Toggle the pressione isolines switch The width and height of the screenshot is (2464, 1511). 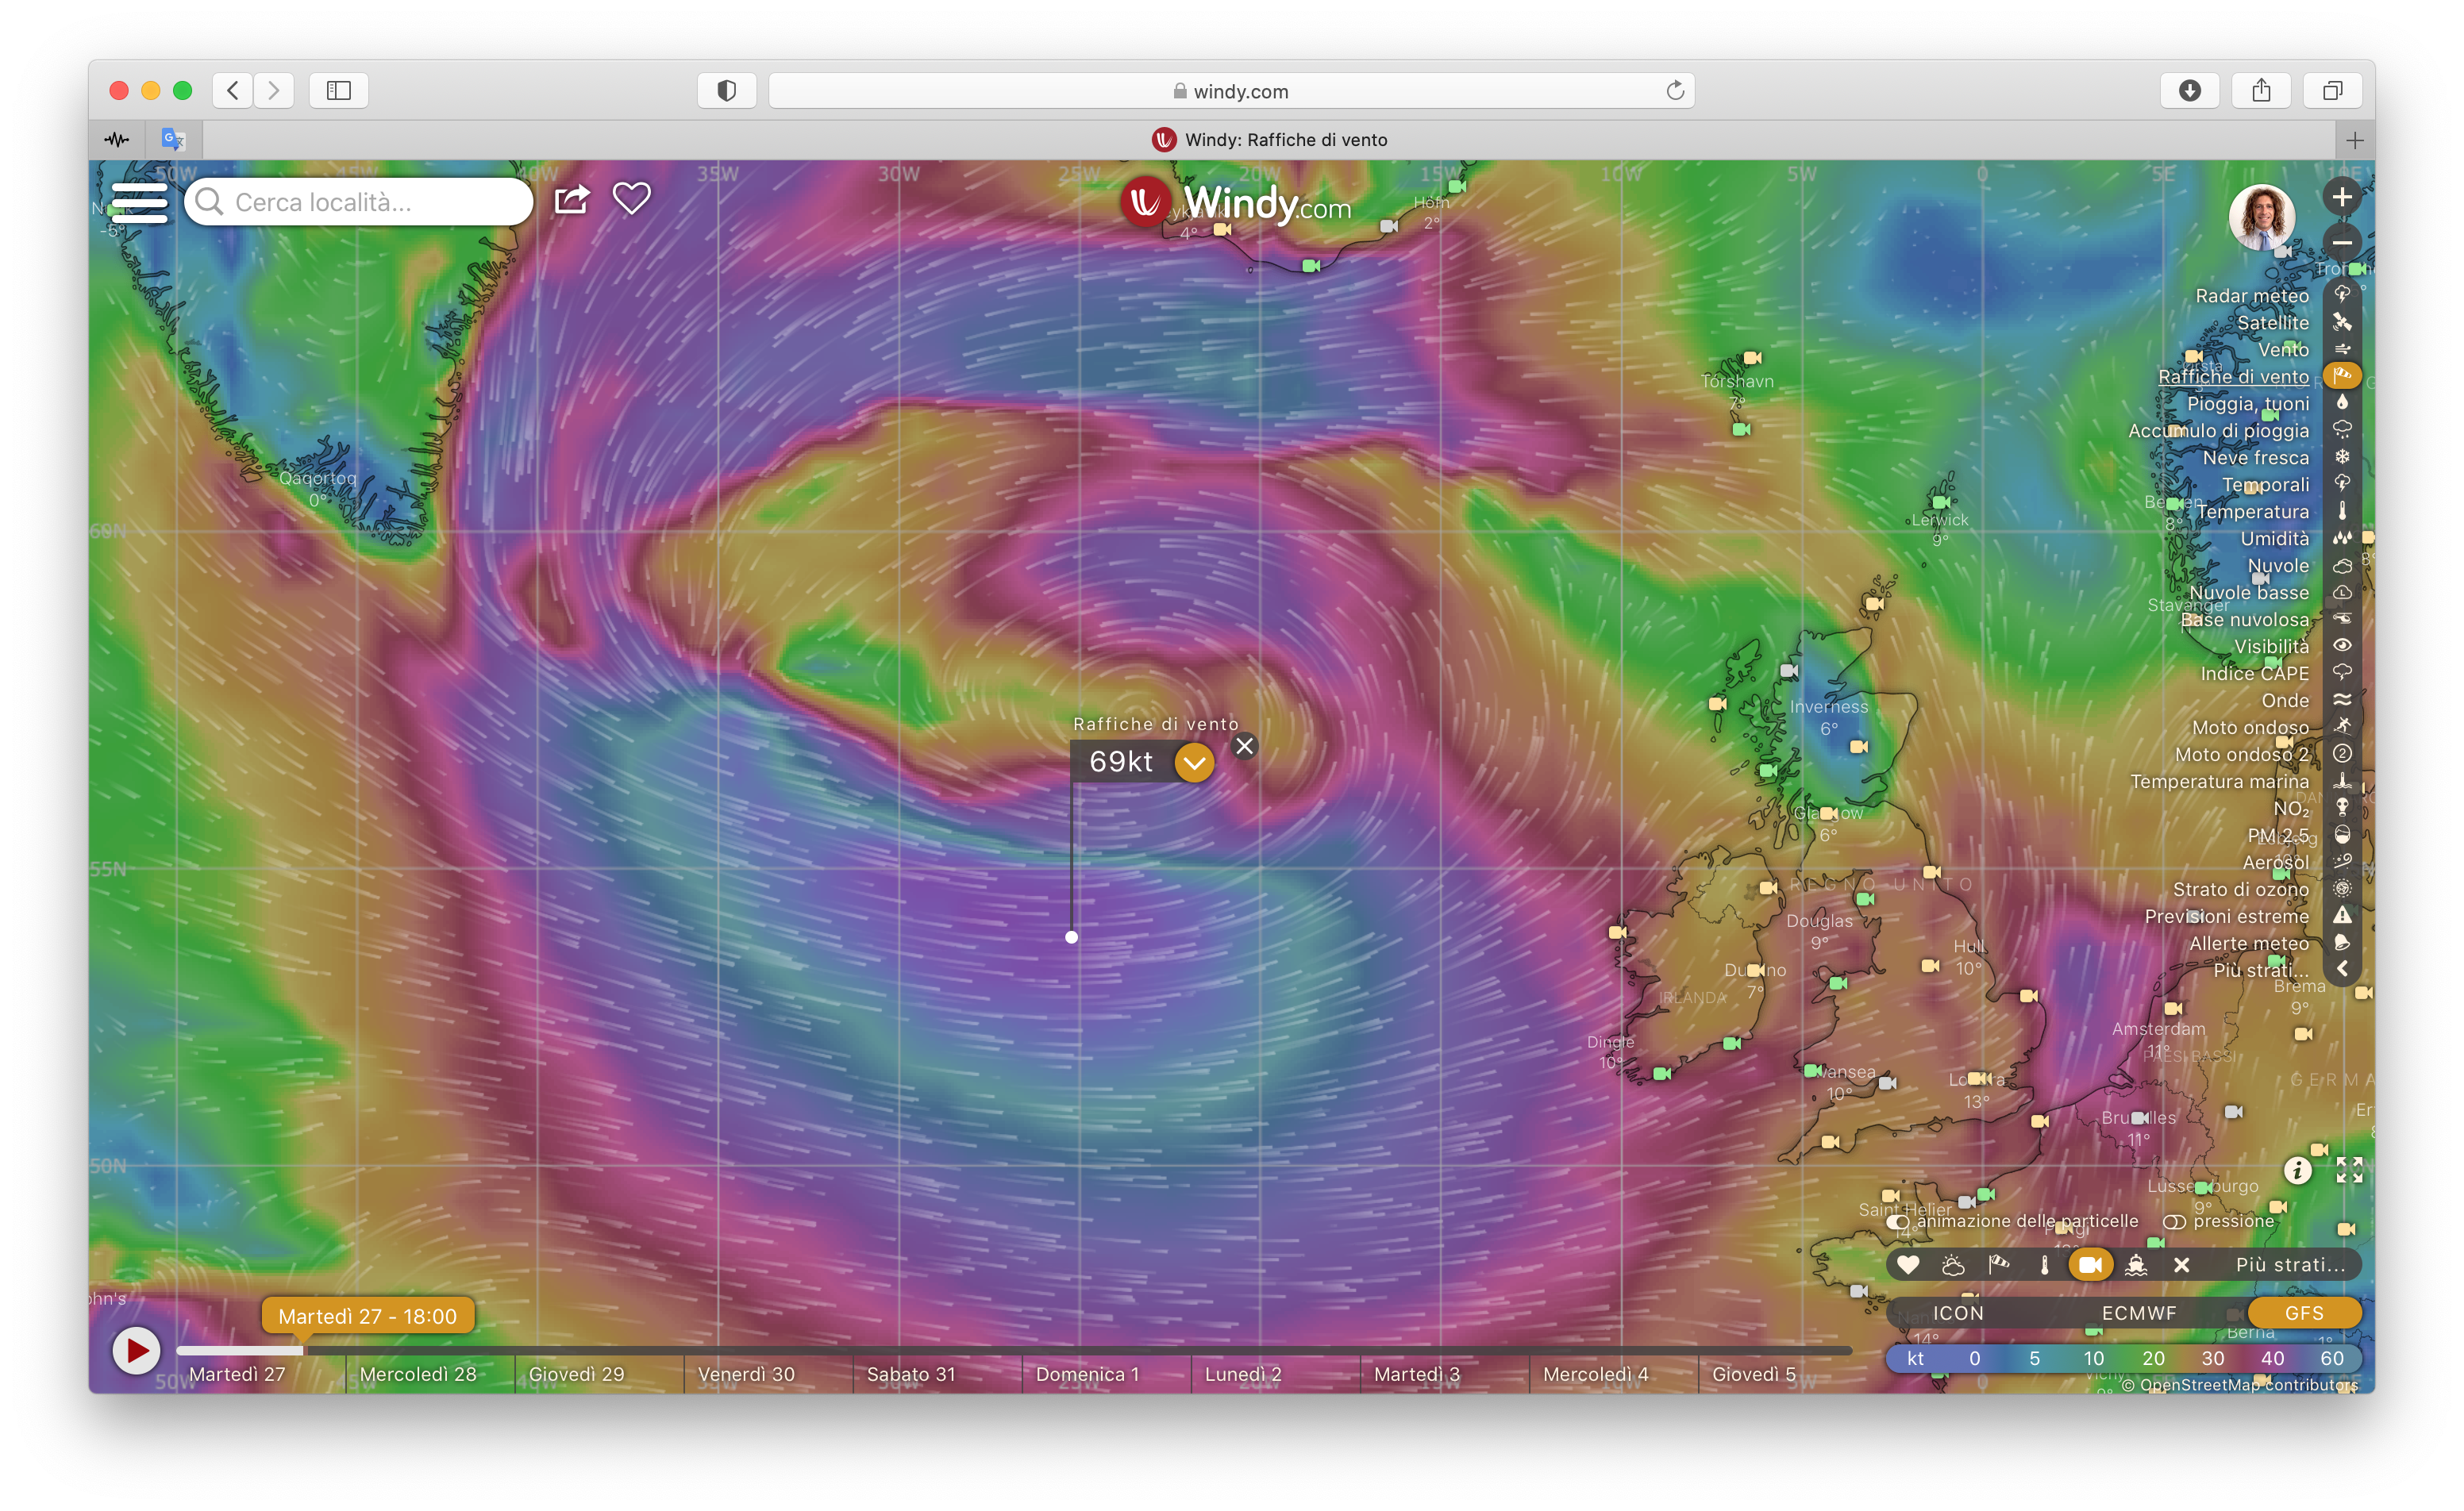click(2174, 1222)
